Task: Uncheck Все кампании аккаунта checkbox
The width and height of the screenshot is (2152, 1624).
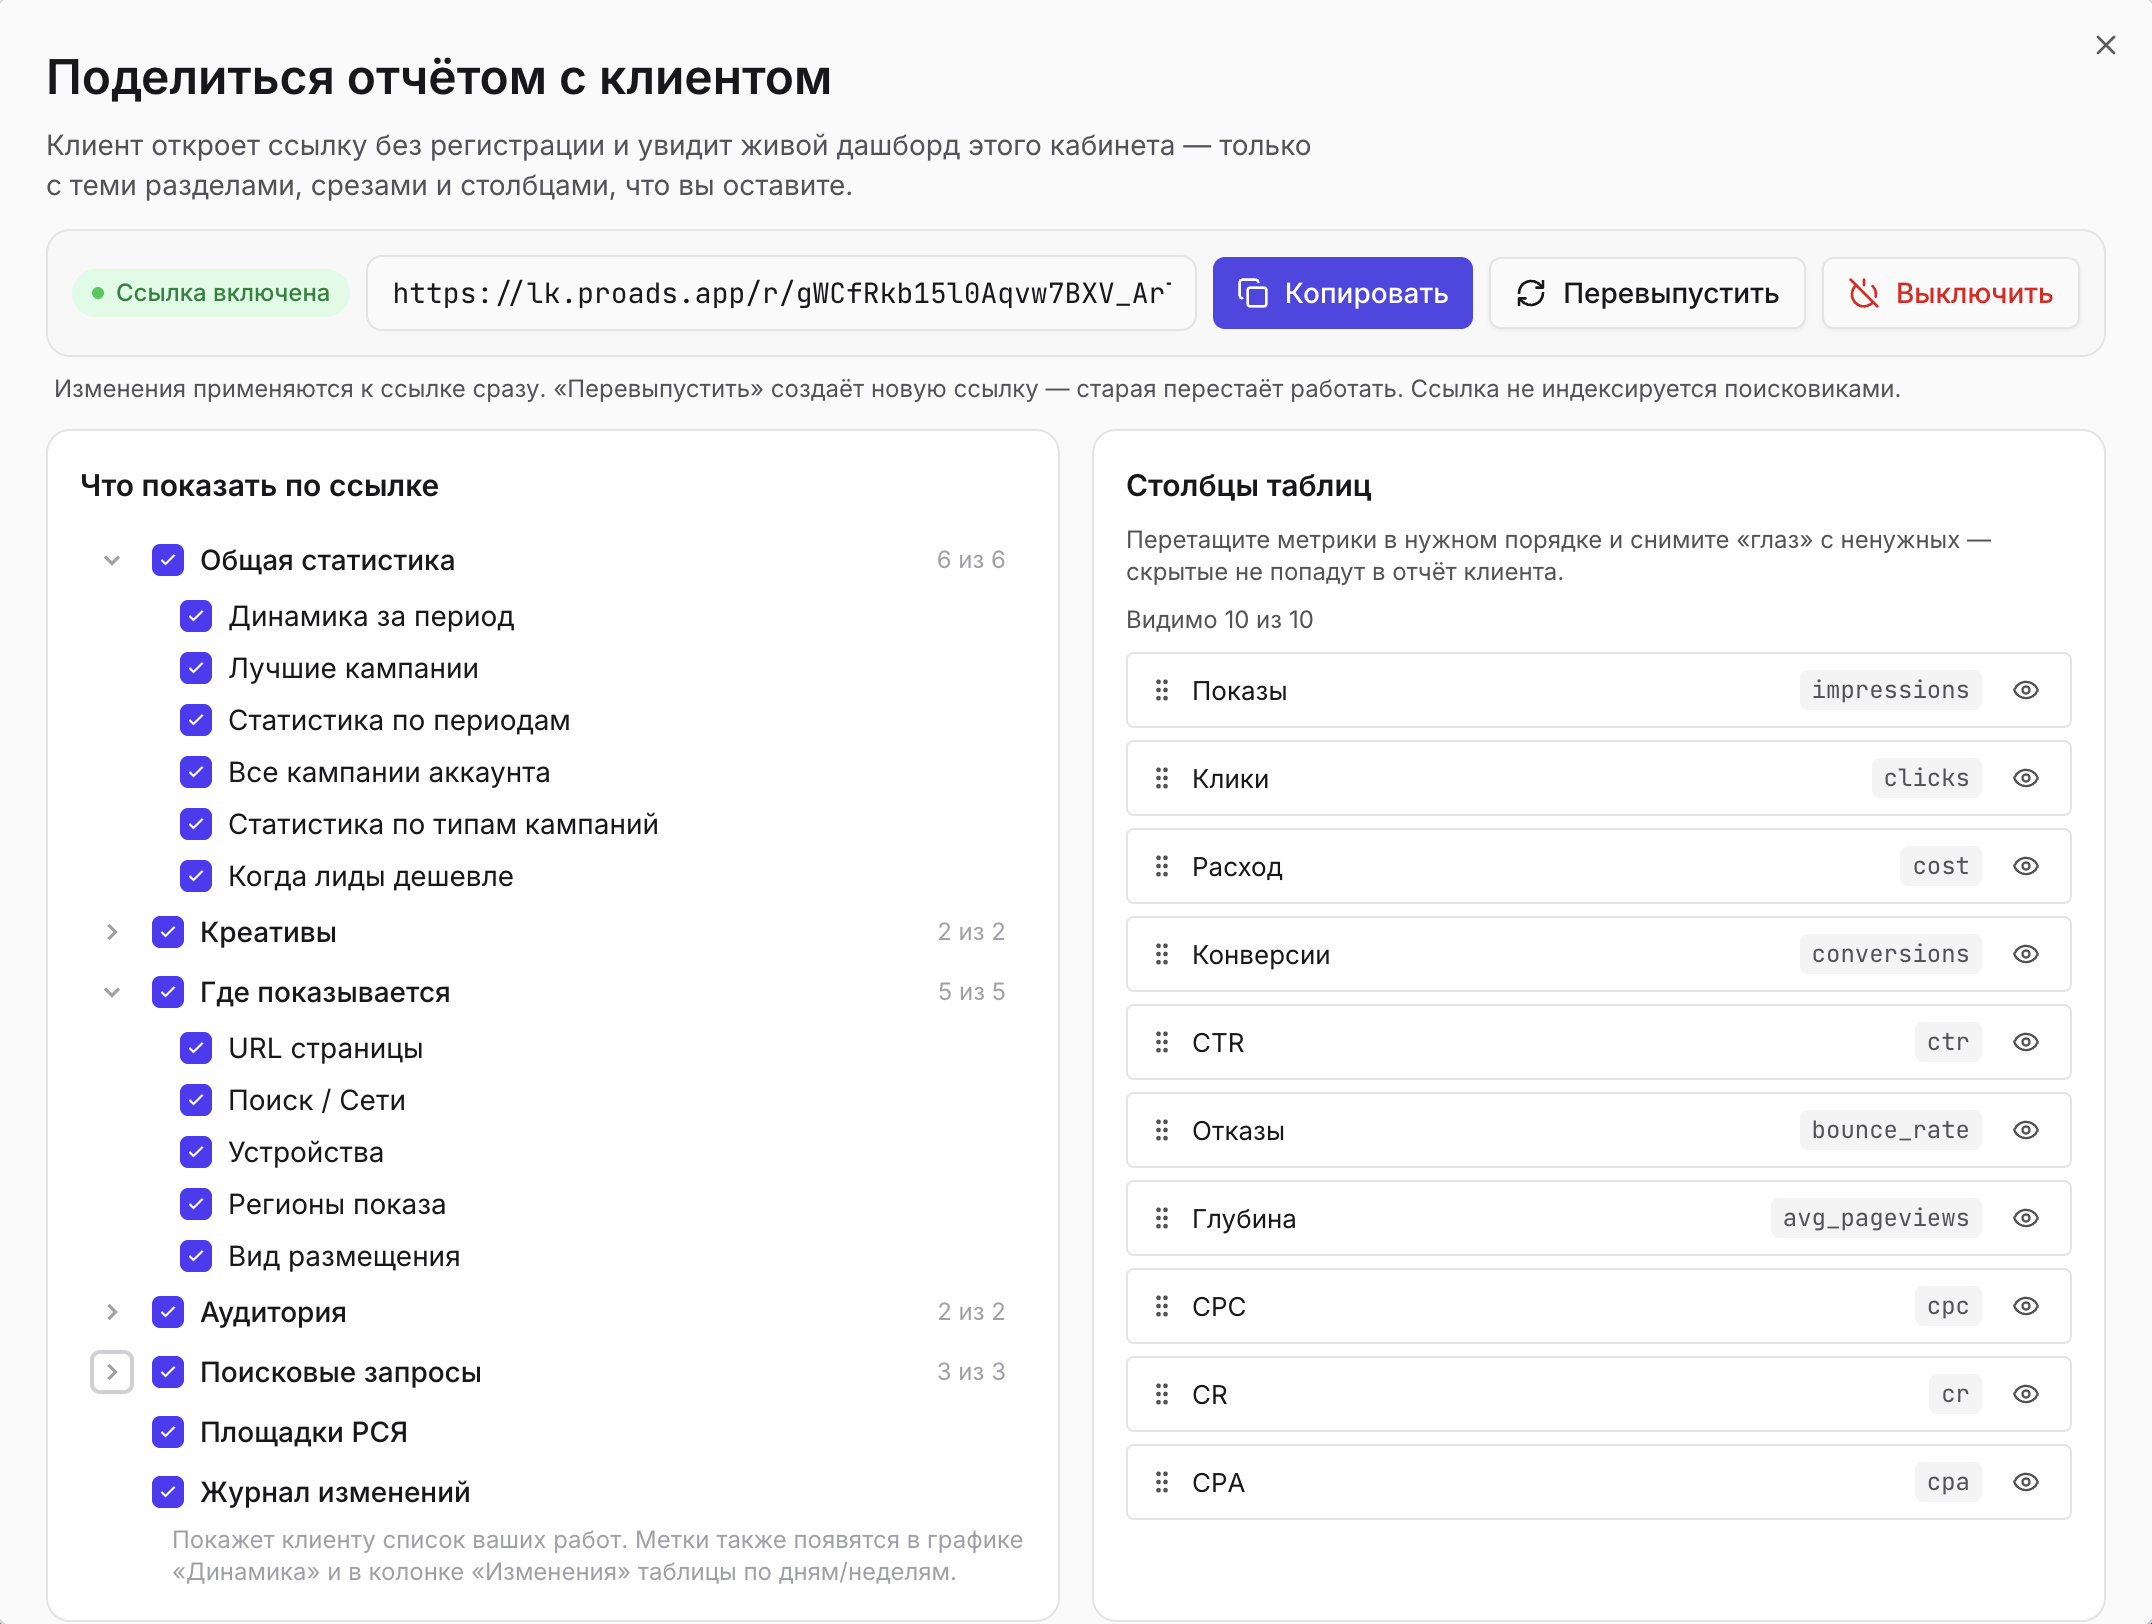Action: [196, 772]
